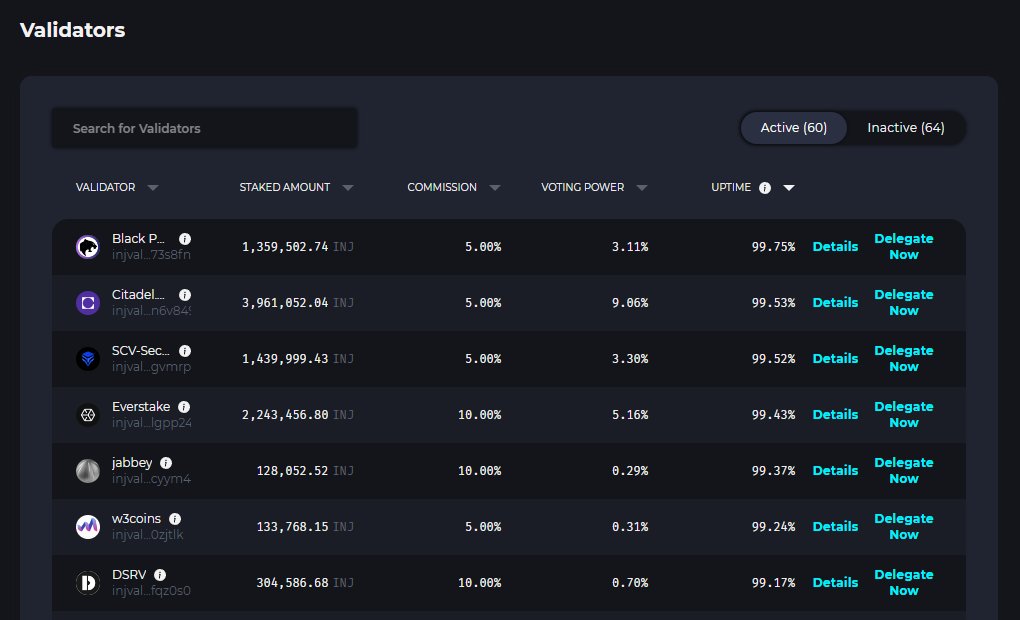
Task: Open Details for Everstake
Action: point(835,414)
